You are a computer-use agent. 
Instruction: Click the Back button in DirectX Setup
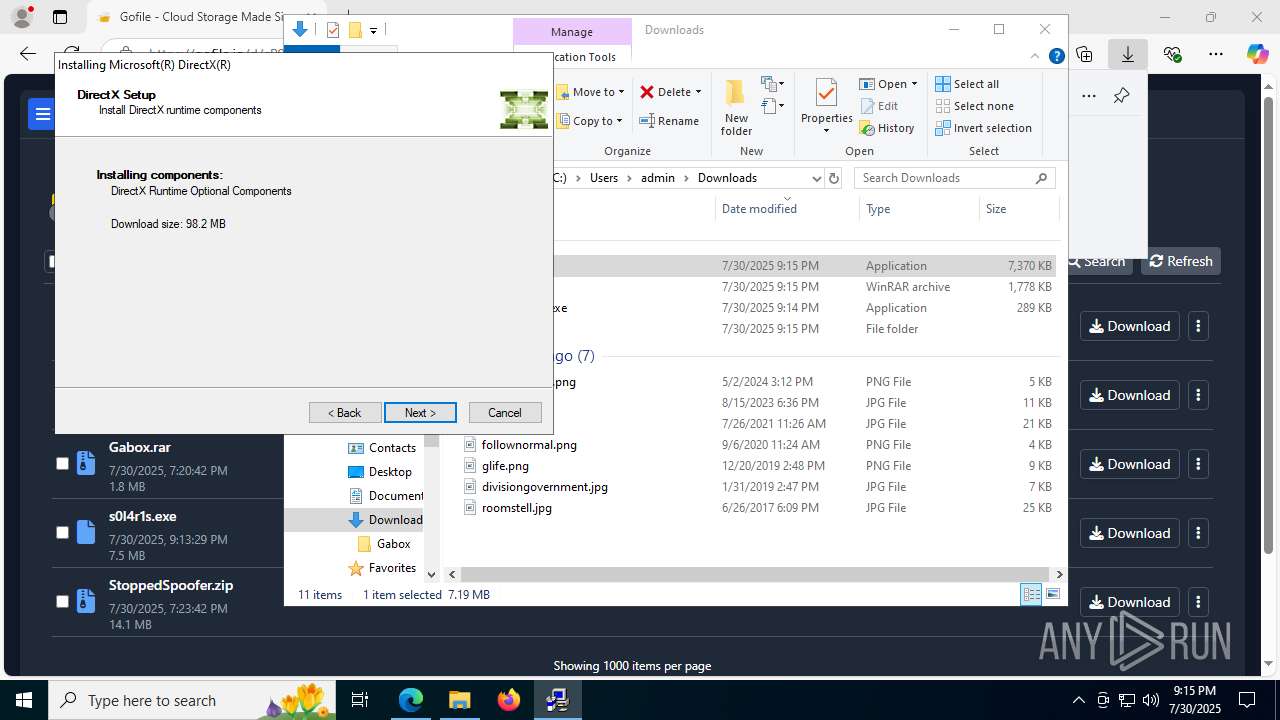344,413
